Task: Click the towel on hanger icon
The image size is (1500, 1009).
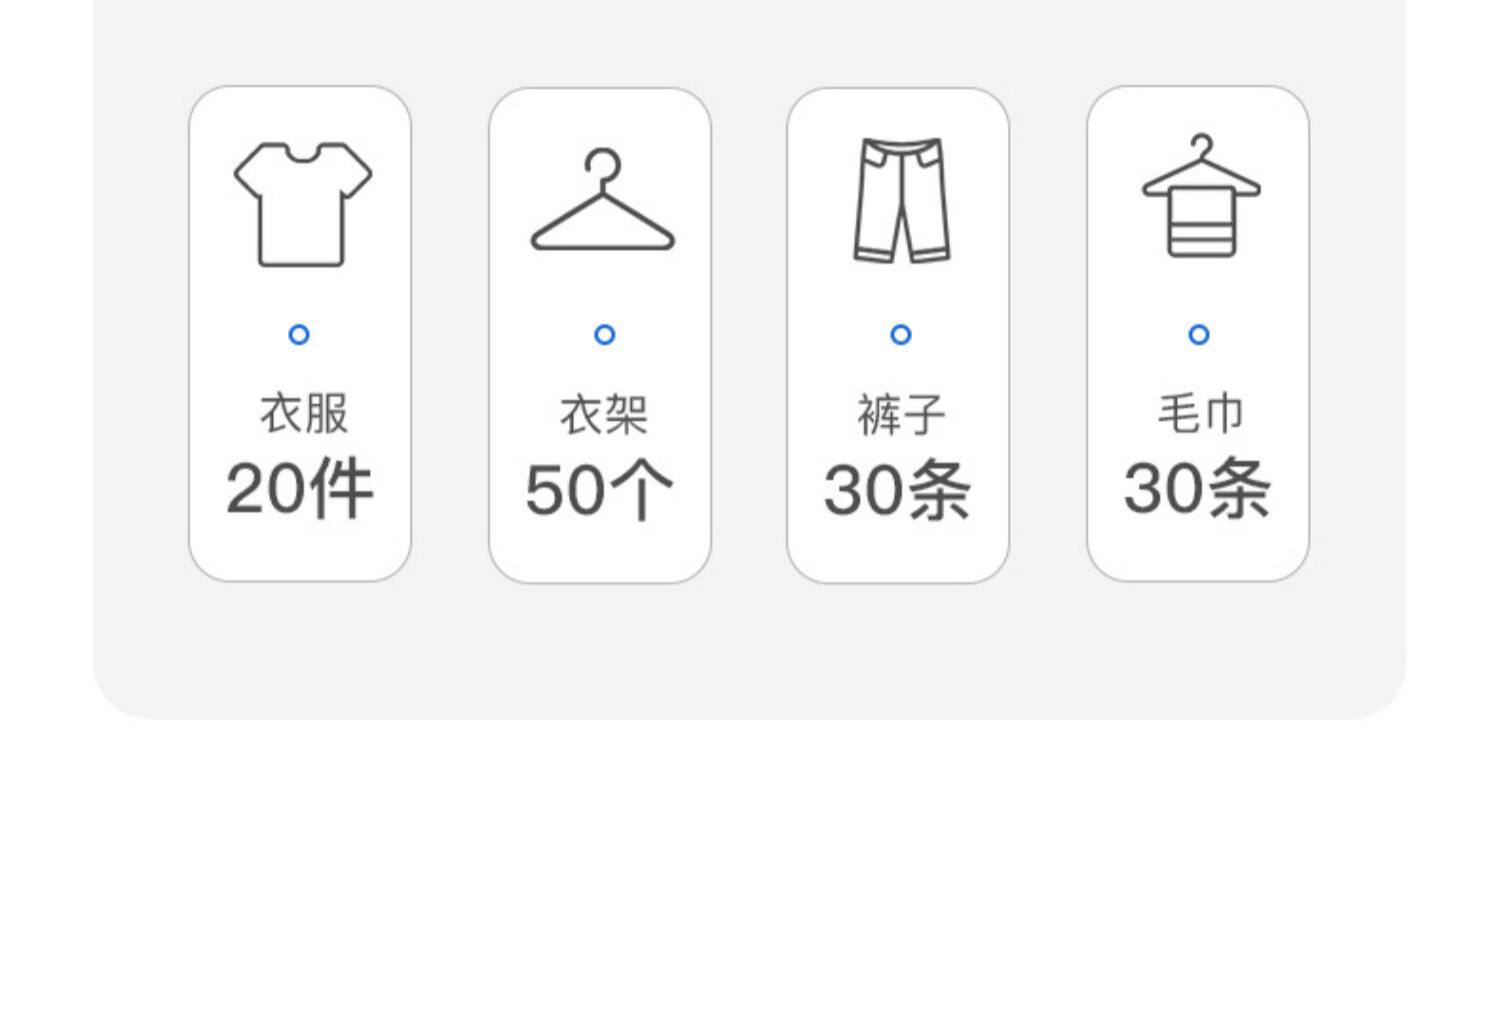Action: [1200, 197]
